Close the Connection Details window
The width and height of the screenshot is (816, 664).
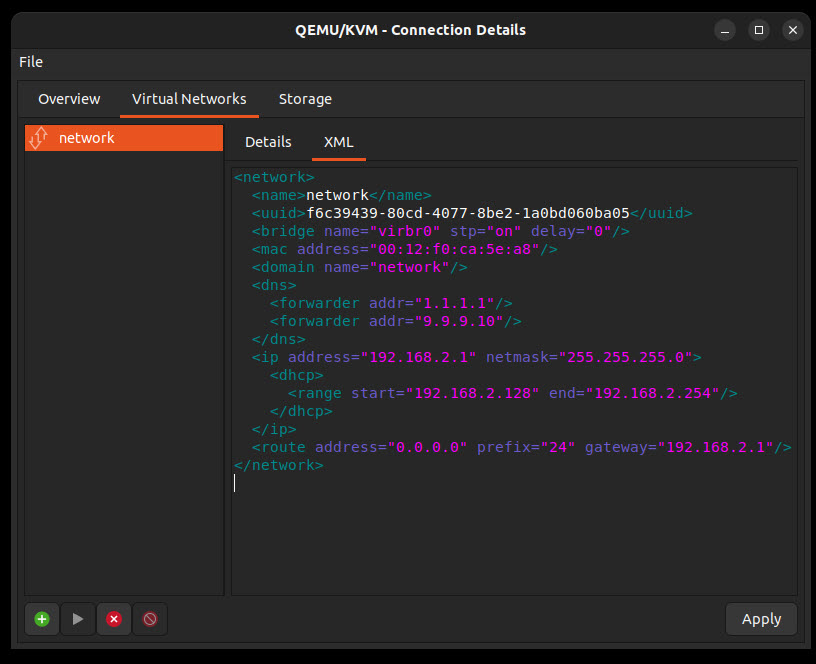coord(792,30)
